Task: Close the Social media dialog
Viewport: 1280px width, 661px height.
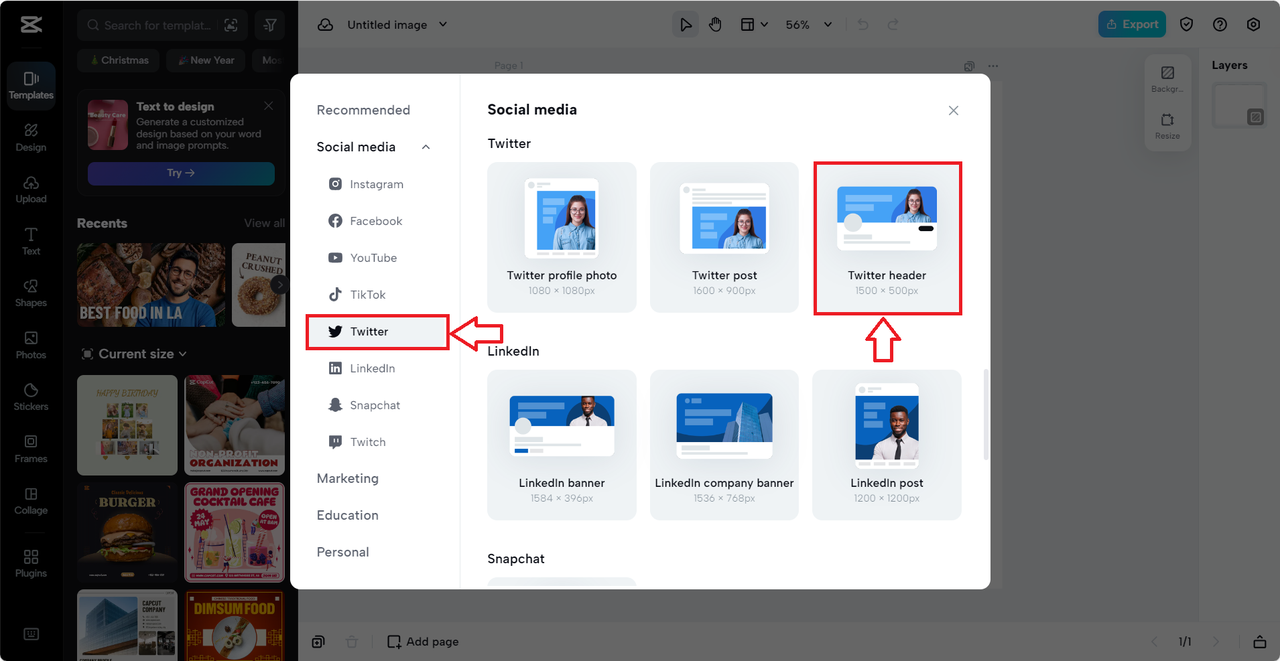Action: tap(953, 110)
